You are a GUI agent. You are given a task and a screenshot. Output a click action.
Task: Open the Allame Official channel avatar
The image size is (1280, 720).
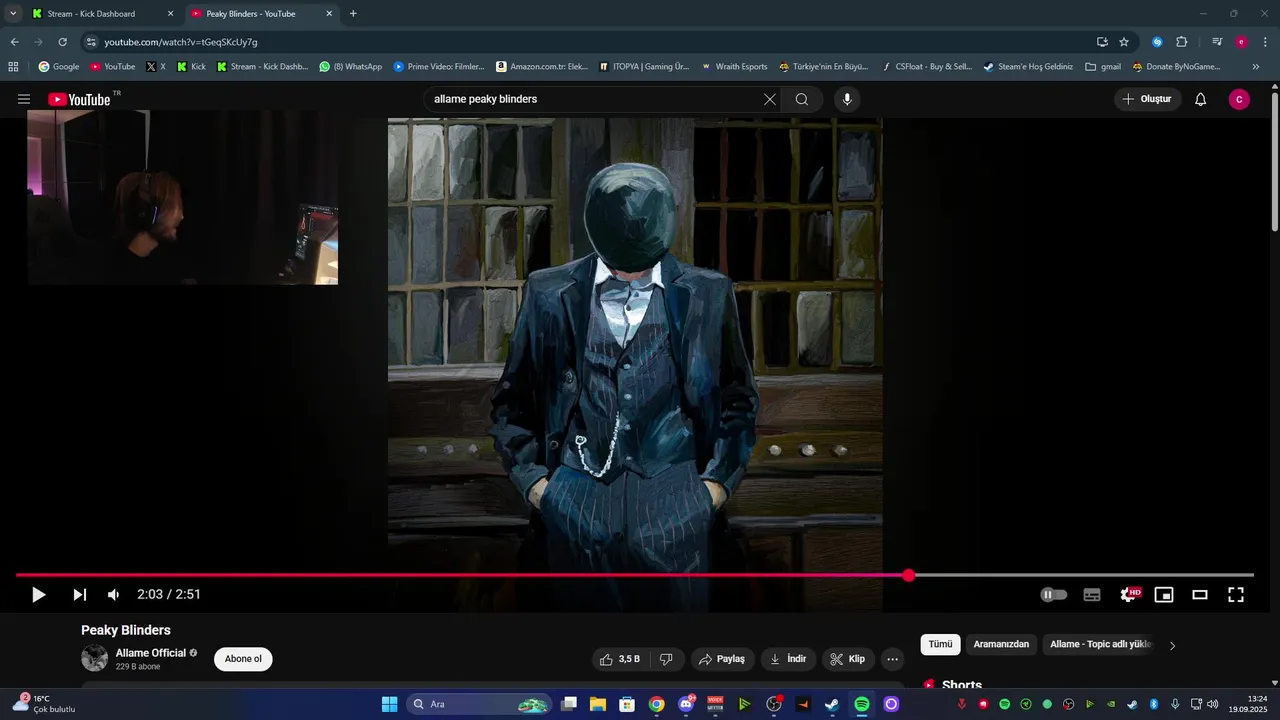coord(94,658)
